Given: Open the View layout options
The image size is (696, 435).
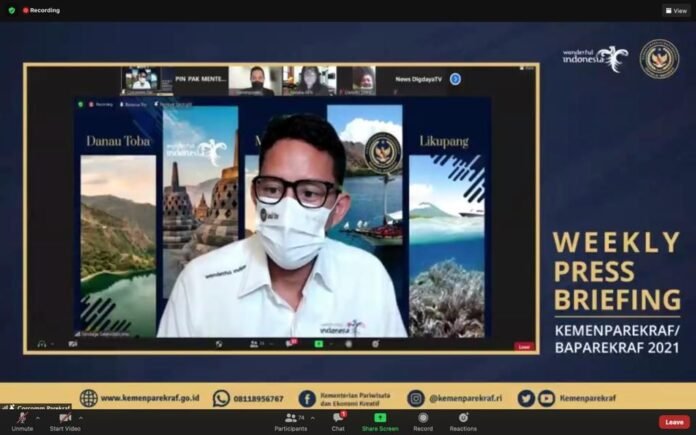Looking at the screenshot, I should [676, 11].
